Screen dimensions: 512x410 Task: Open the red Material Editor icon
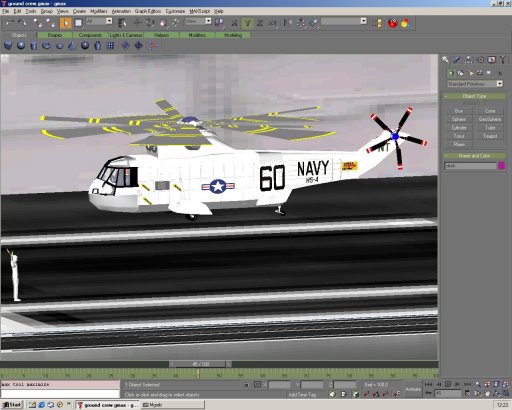tap(393, 23)
